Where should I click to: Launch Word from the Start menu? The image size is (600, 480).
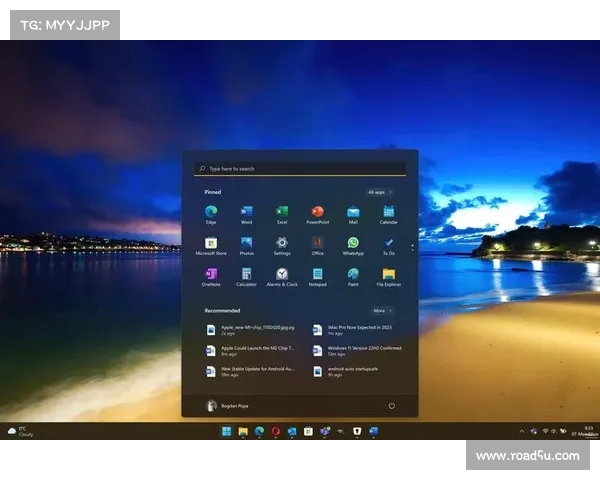(x=246, y=212)
